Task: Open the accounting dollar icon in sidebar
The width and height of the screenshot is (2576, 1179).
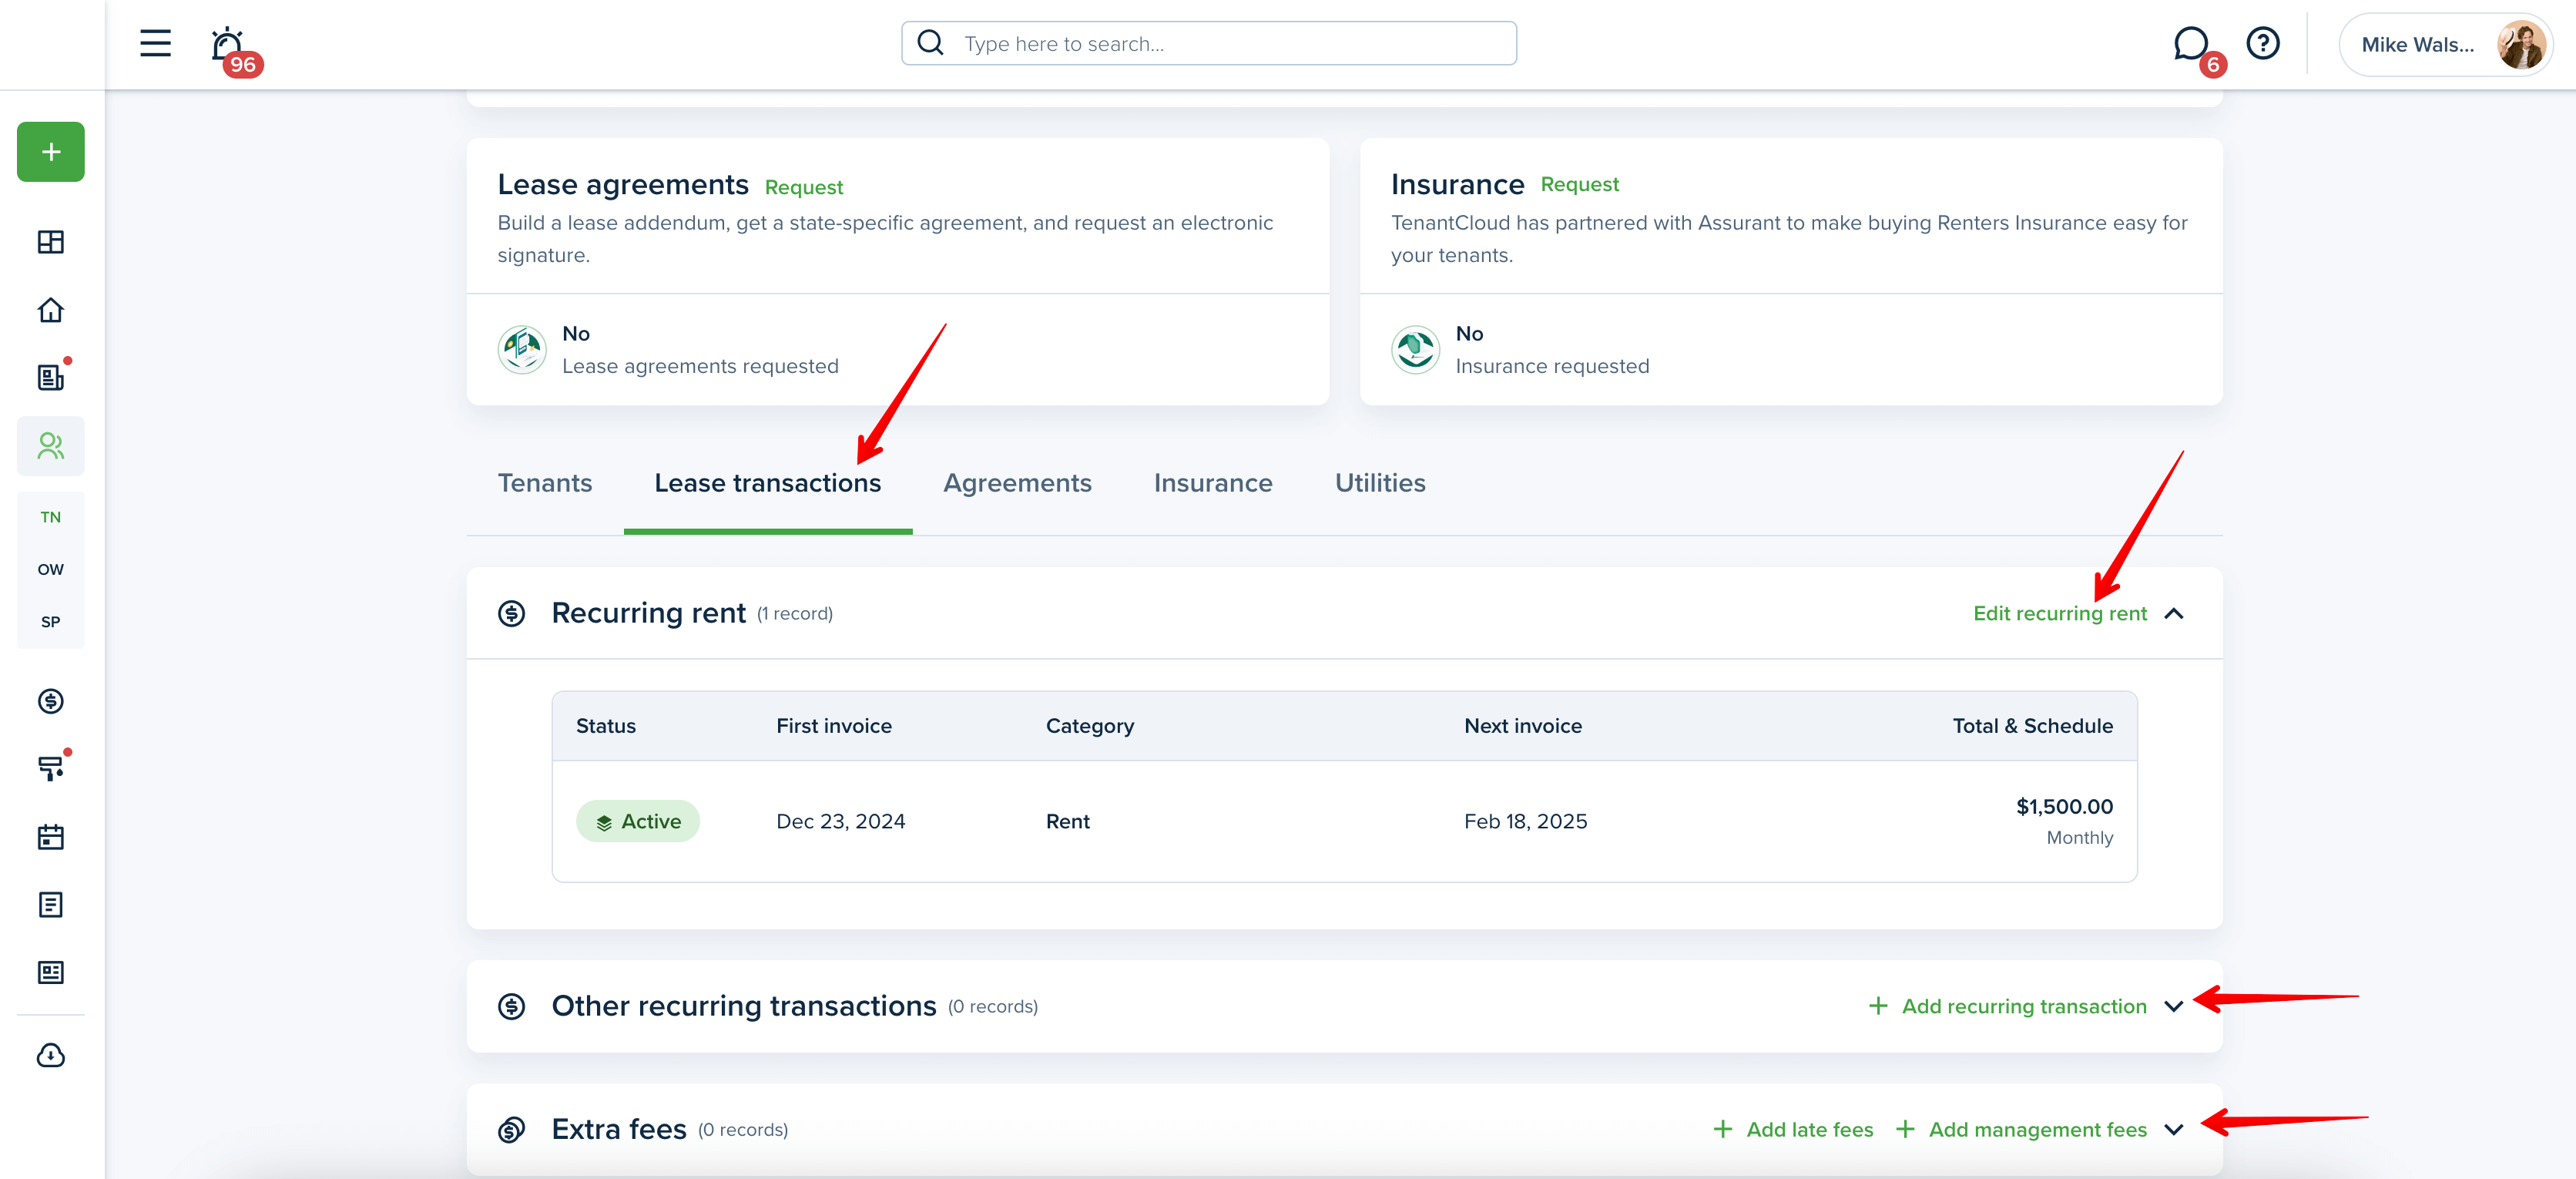Action: (51, 701)
